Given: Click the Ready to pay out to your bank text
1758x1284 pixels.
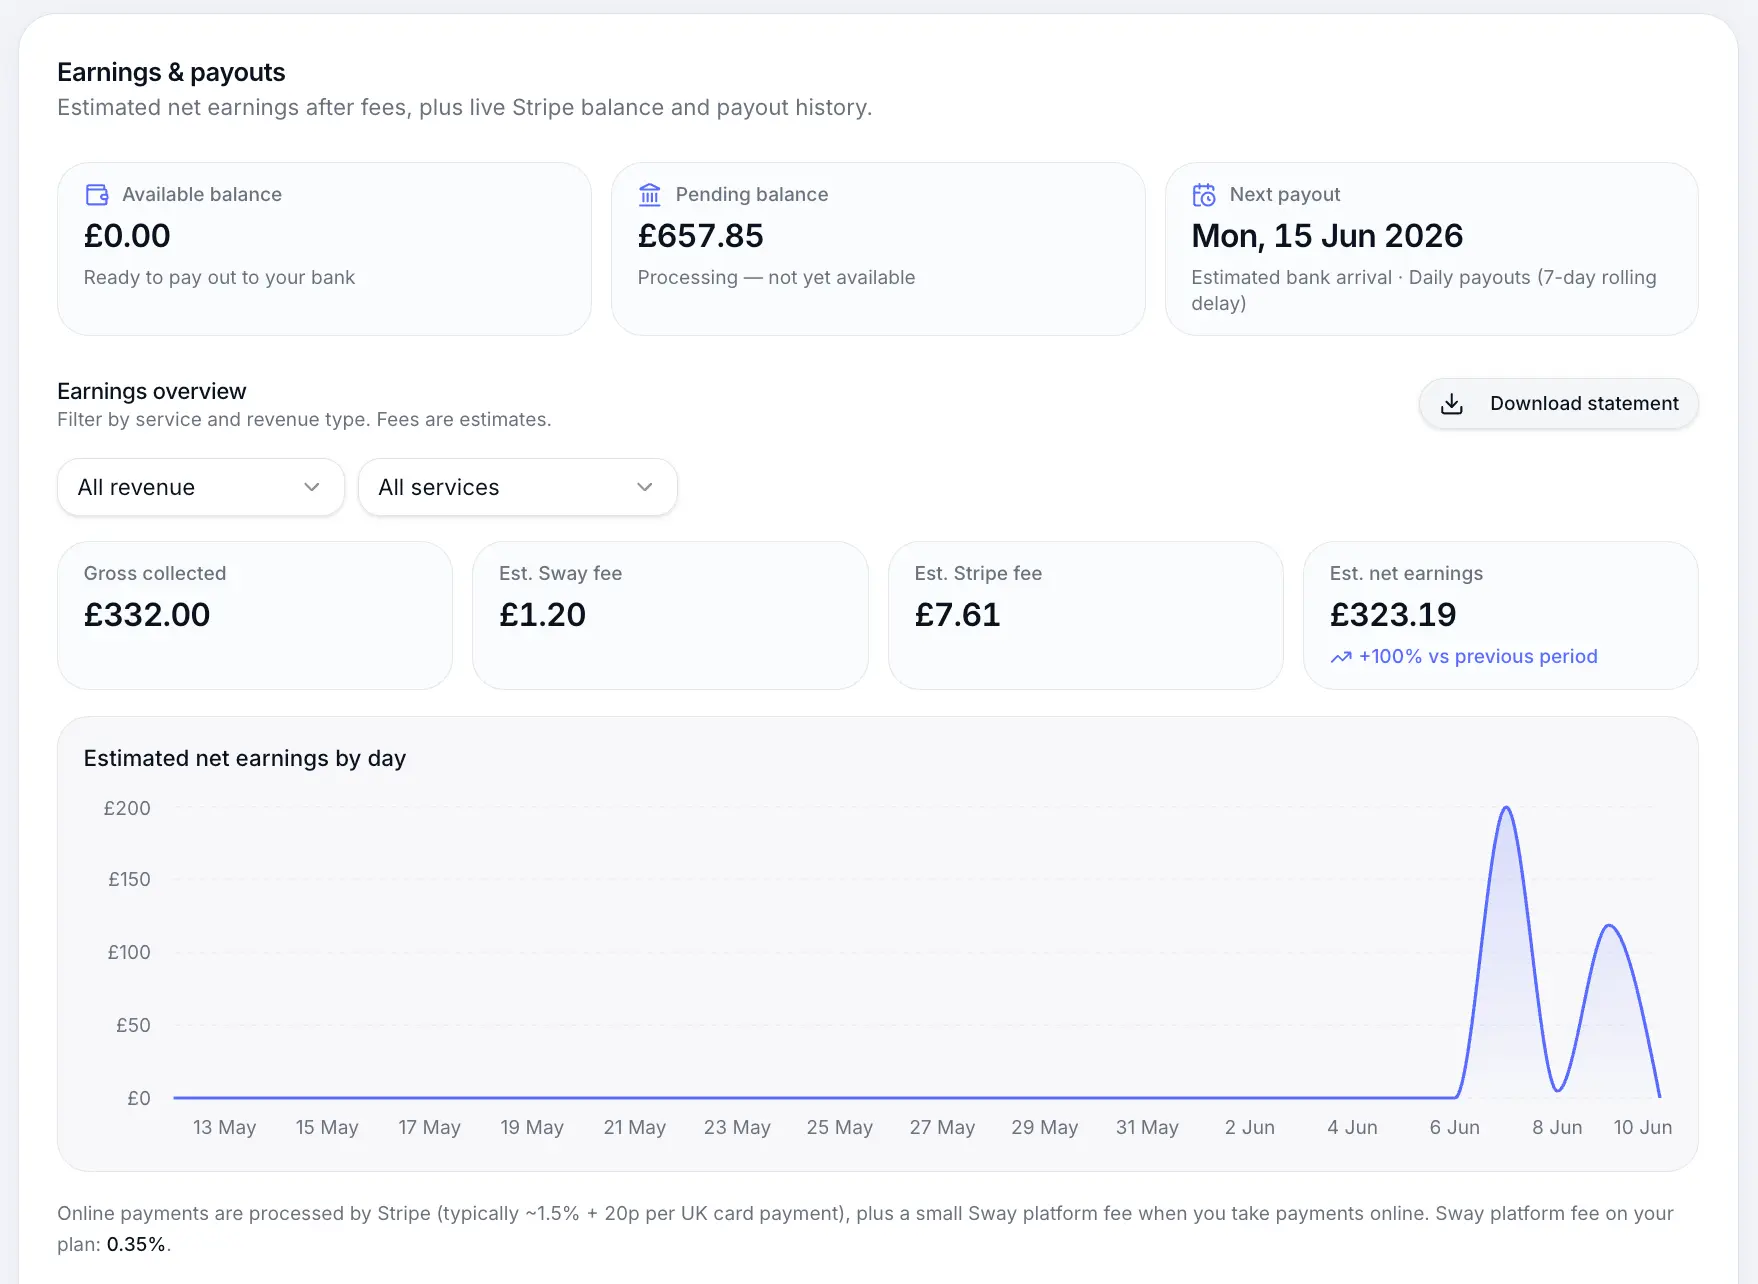Looking at the screenshot, I should pyautogui.click(x=219, y=277).
